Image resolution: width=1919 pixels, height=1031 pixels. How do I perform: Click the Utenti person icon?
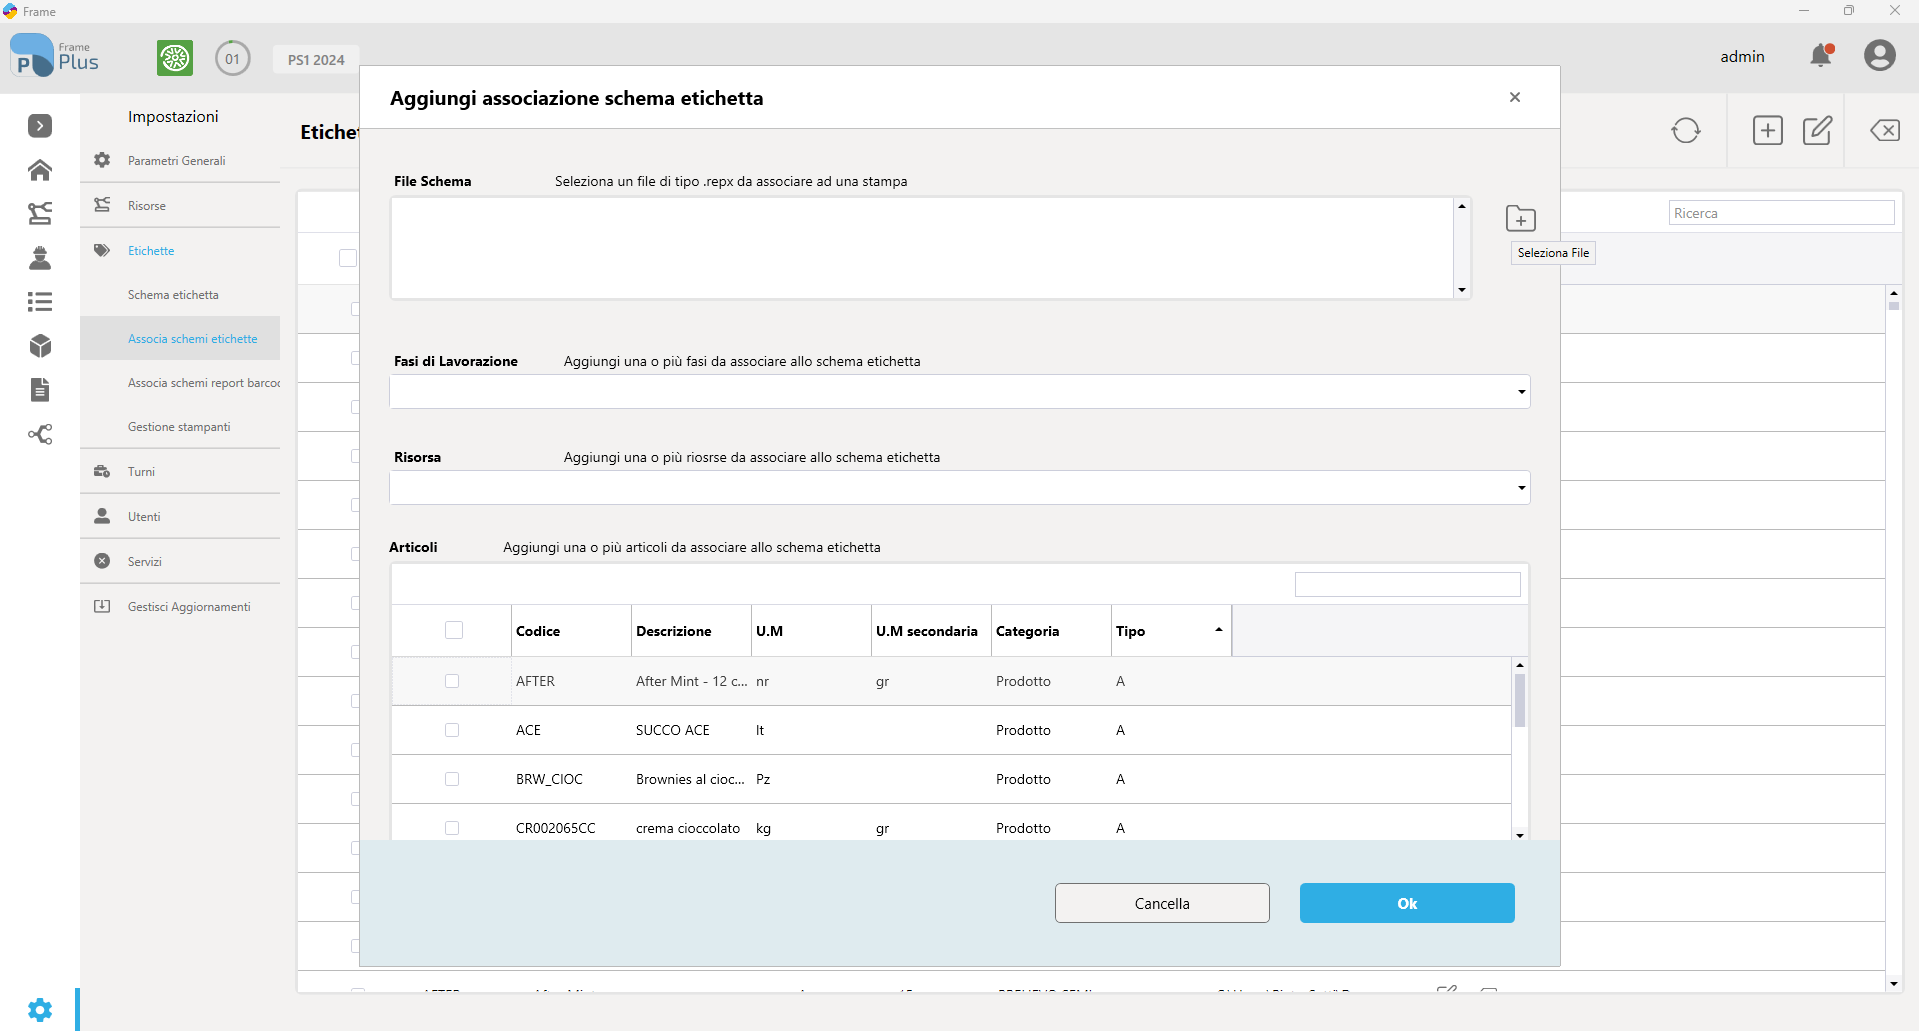point(102,516)
